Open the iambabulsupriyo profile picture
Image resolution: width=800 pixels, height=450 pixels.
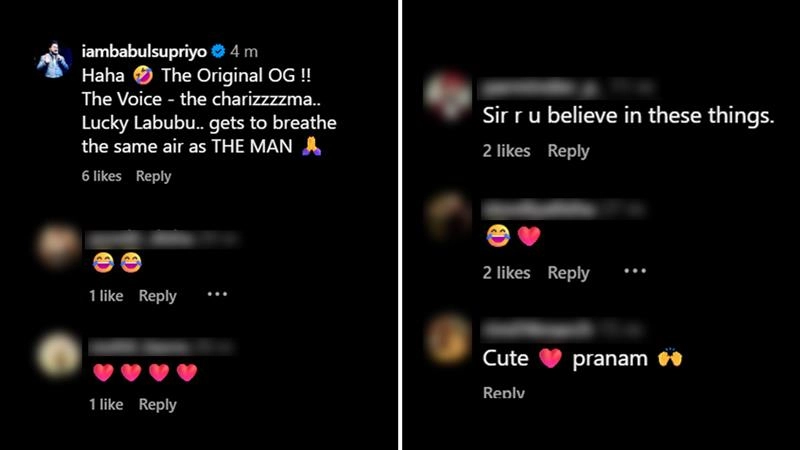click(x=54, y=61)
